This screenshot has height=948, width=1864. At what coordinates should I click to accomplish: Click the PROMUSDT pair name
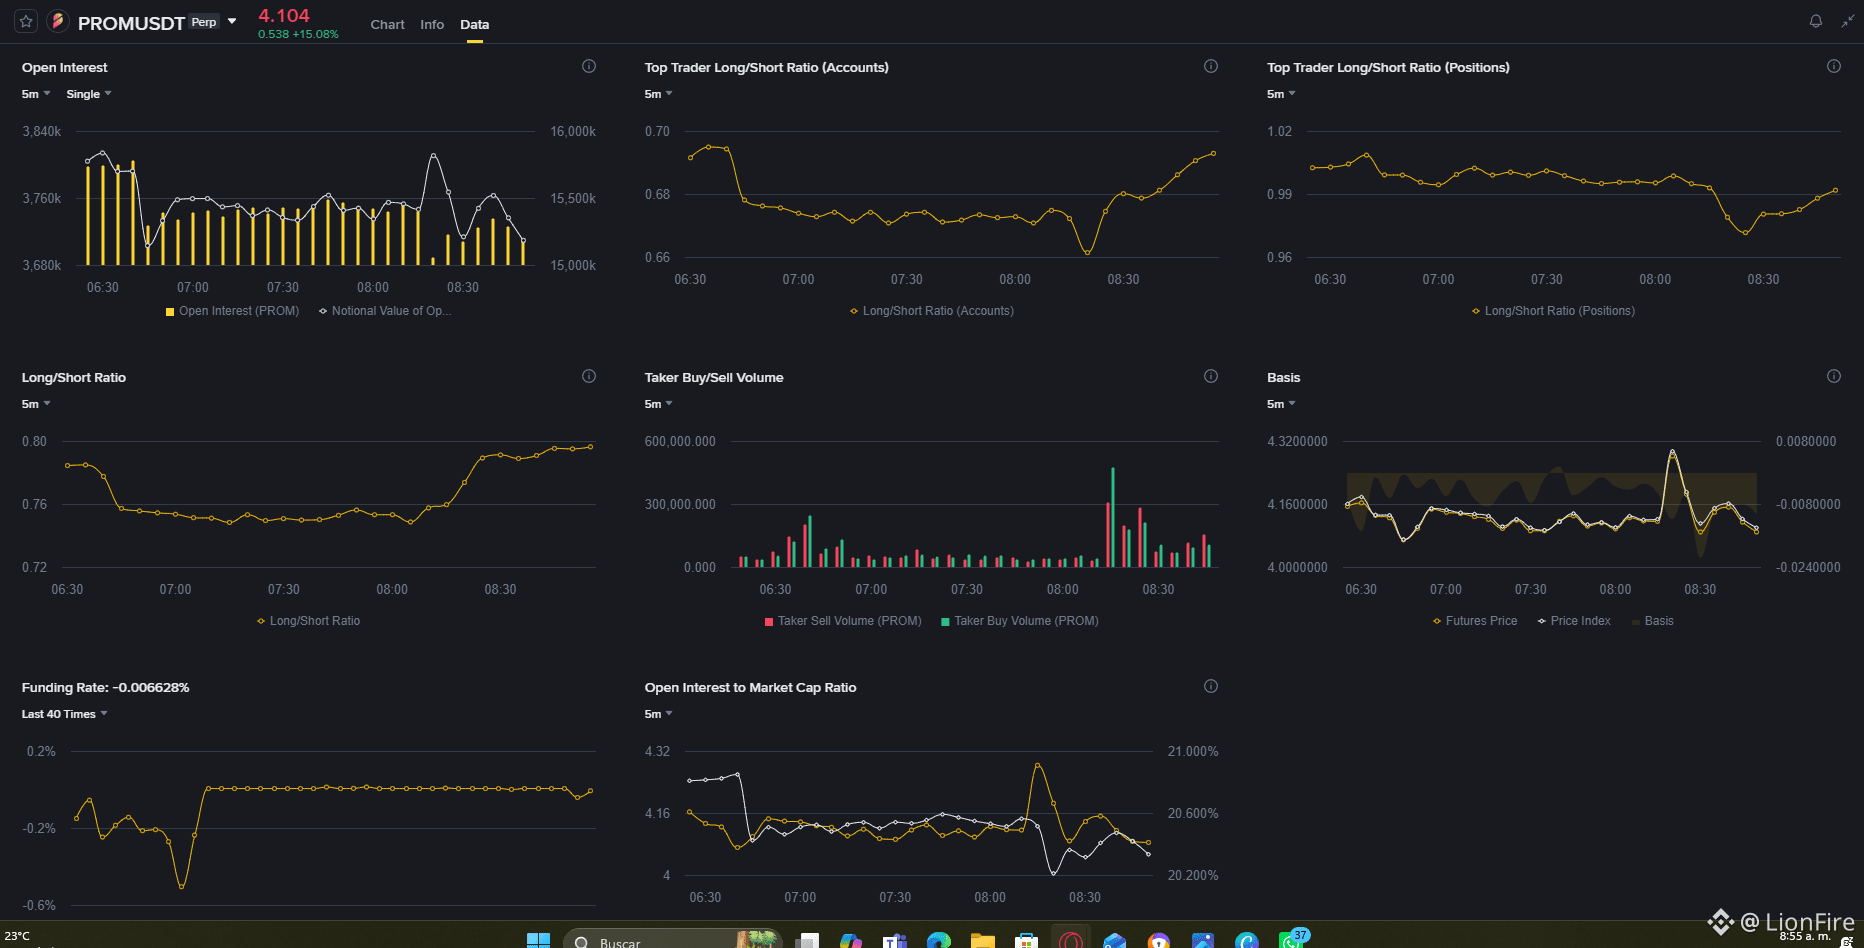(x=131, y=23)
